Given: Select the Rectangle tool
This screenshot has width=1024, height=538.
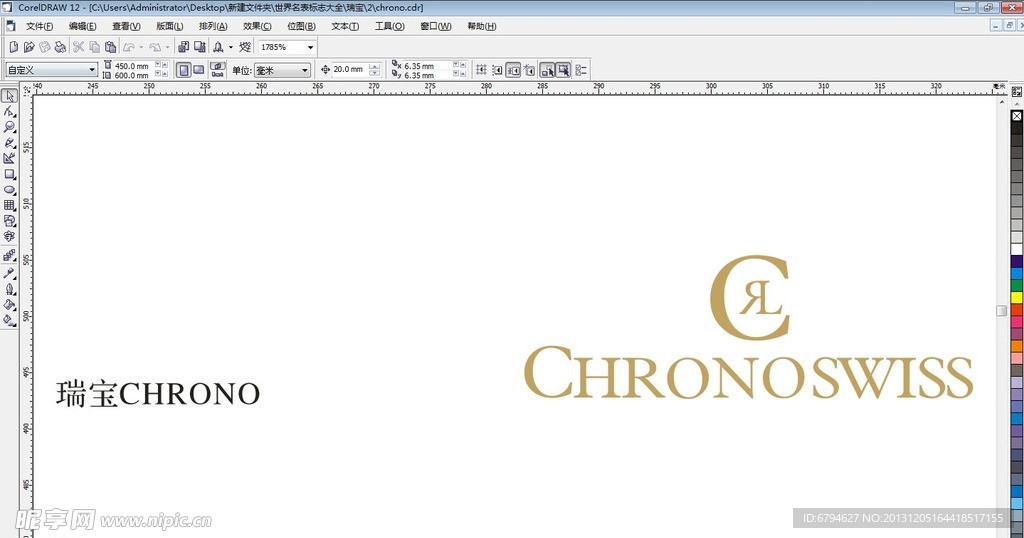Looking at the screenshot, I should 9,174.
